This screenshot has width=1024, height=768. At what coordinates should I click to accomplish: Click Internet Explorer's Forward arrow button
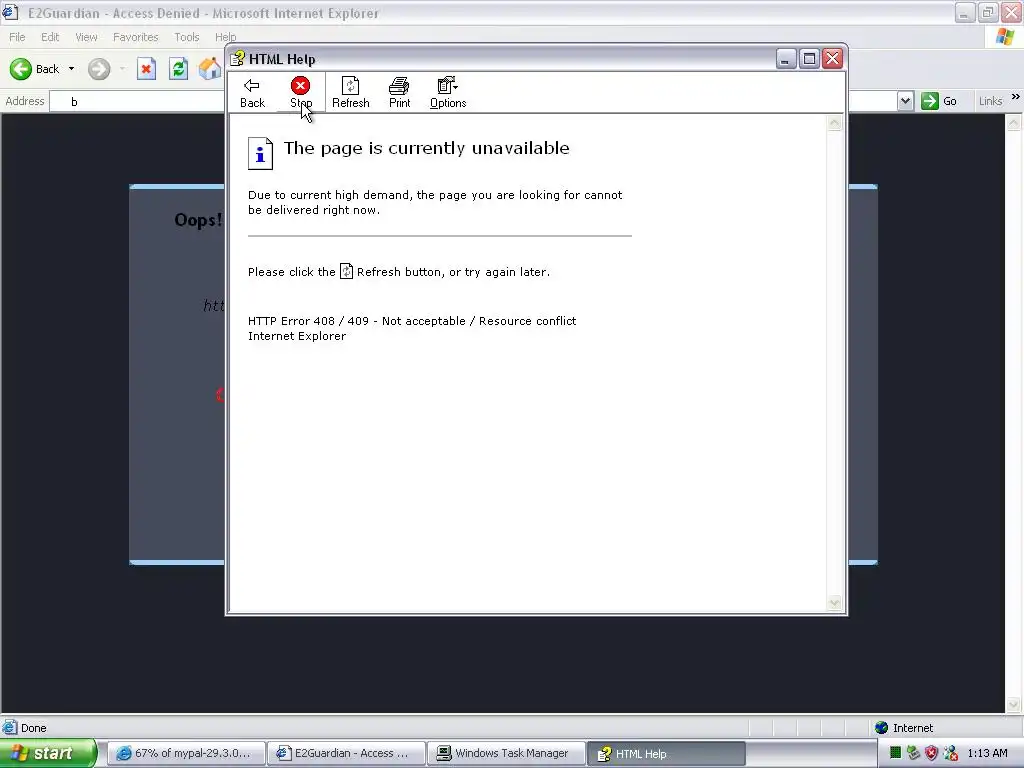point(99,69)
